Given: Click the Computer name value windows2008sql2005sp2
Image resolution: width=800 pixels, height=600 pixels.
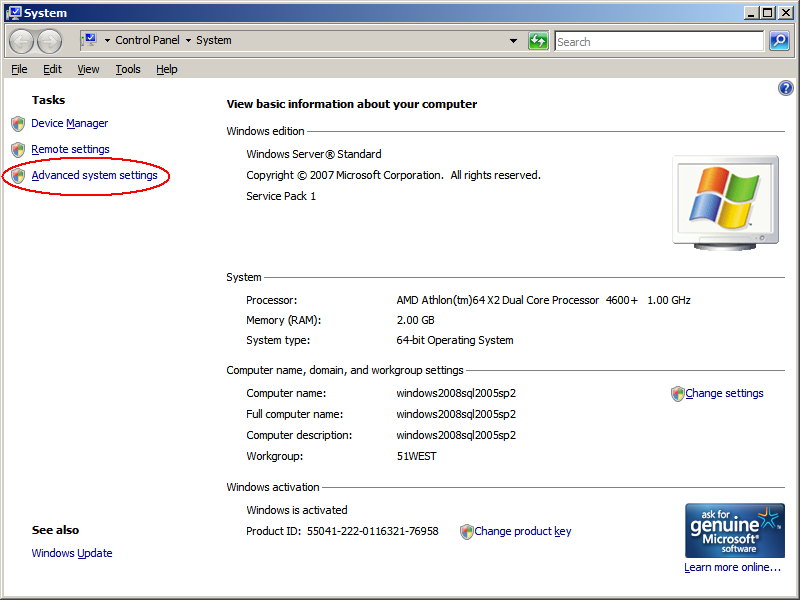Looking at the screenshot, I should [456, 393].
